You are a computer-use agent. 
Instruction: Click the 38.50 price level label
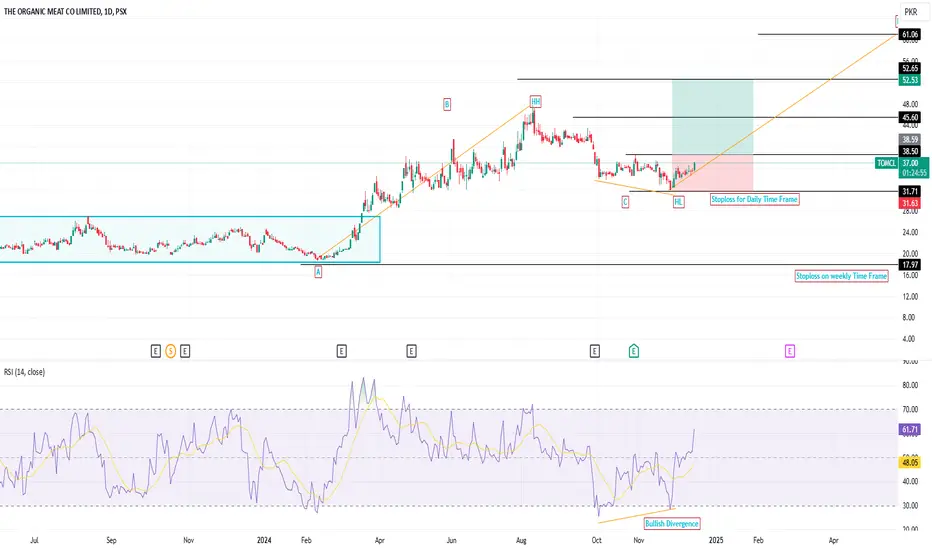[910, 151]
